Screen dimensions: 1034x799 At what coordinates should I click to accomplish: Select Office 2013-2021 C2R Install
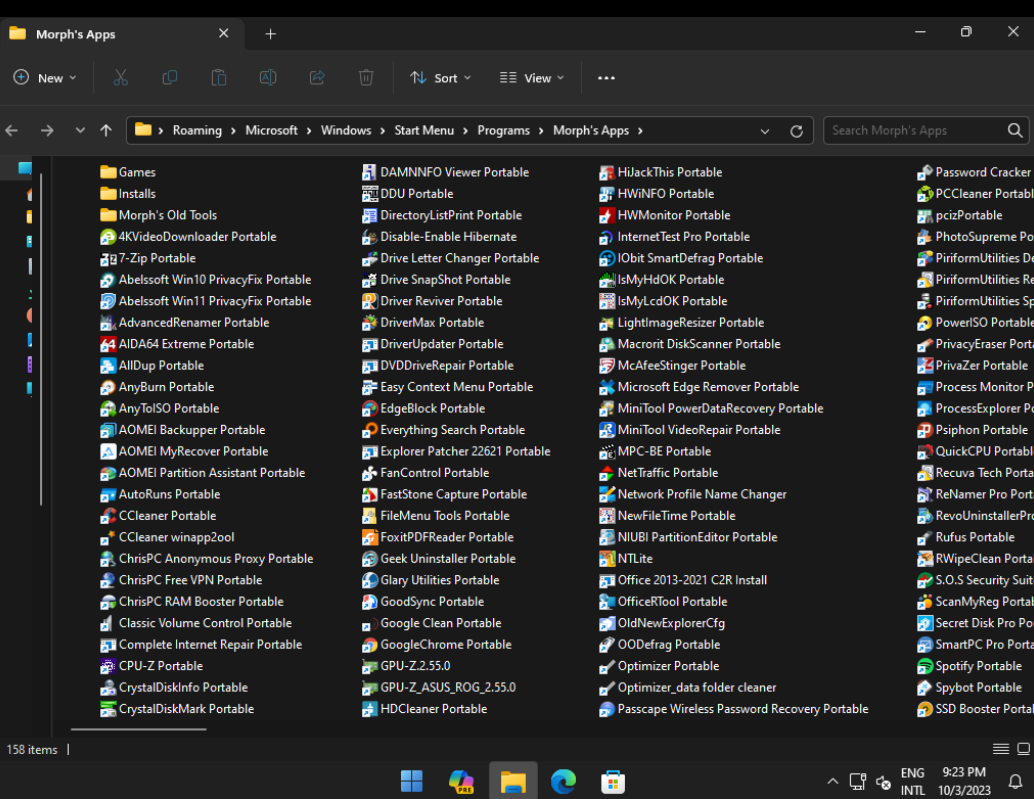click(x=683, y=580)
